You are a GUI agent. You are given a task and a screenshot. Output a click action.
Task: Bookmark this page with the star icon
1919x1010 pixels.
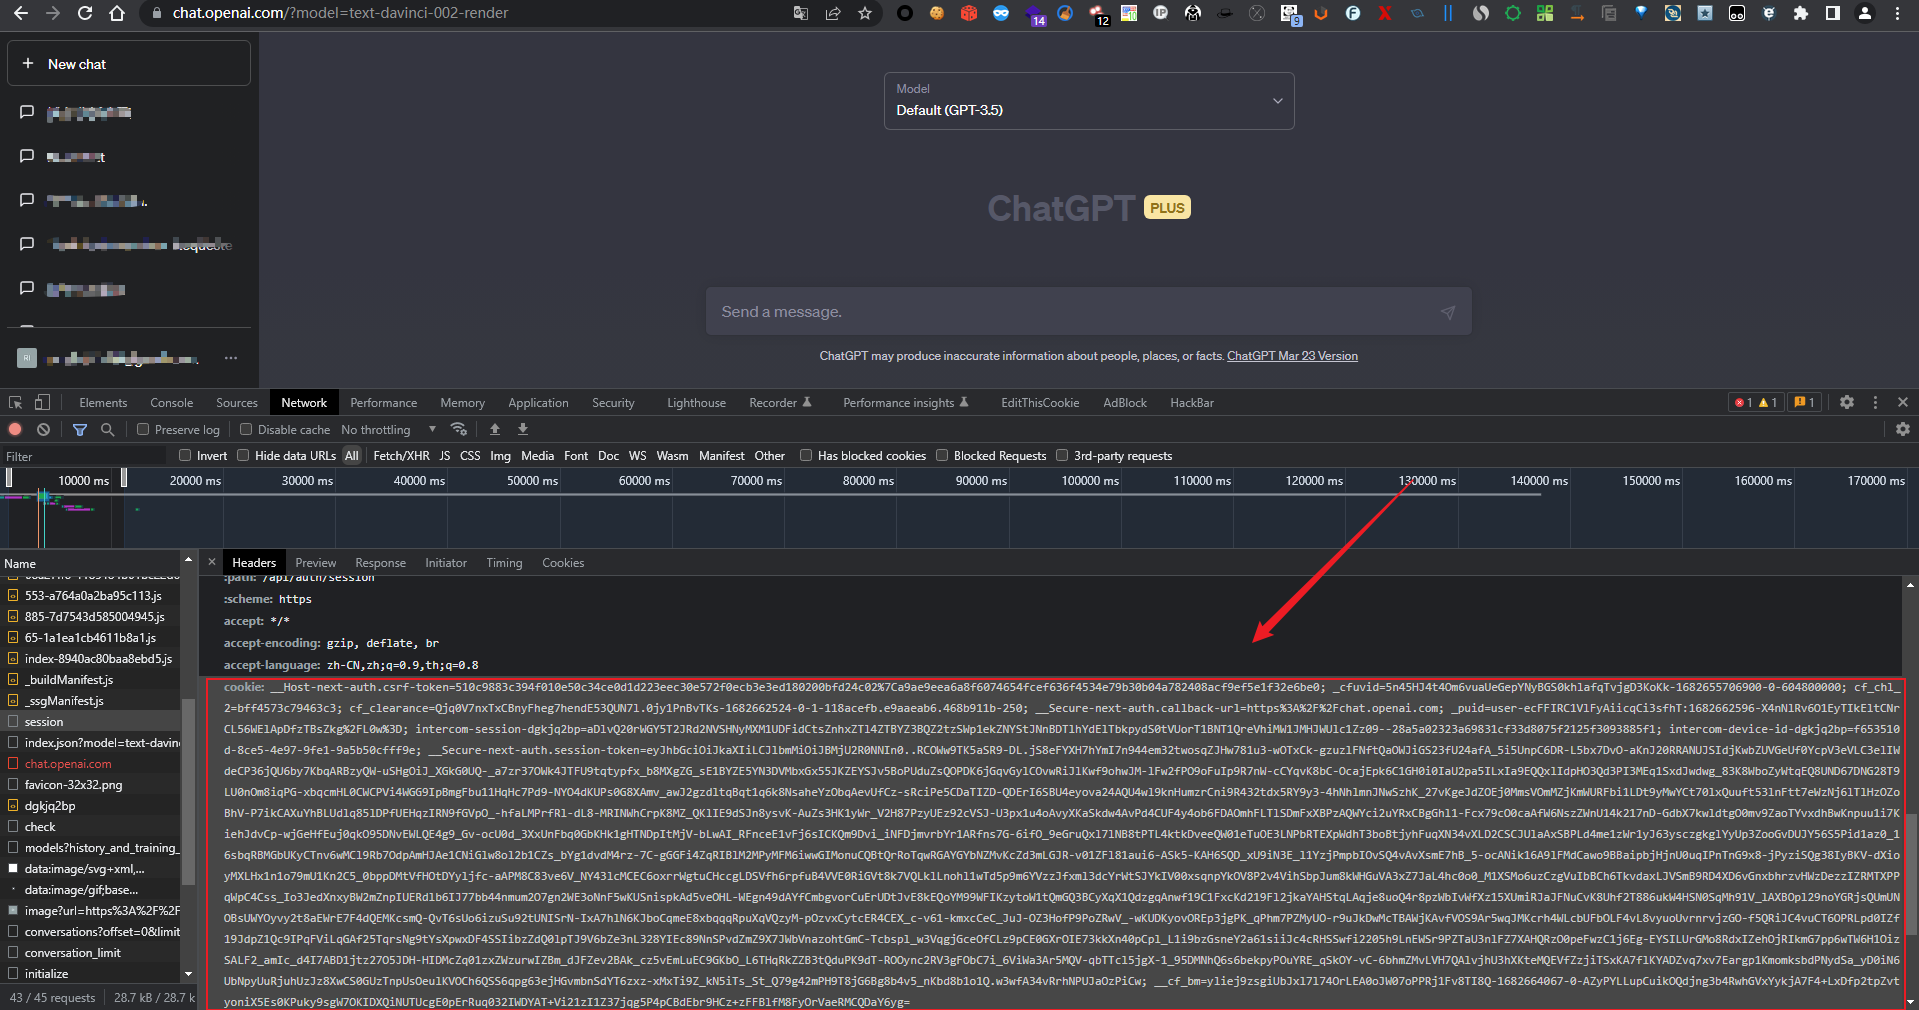tap(865, 13)
